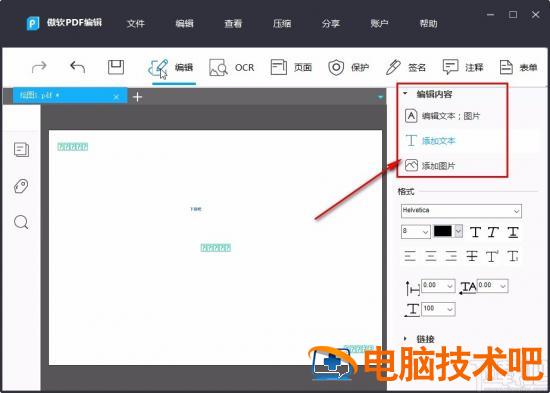Click the text box at page top-left
The height and width of the screenshot is (393, 550).
pos(73,147)
